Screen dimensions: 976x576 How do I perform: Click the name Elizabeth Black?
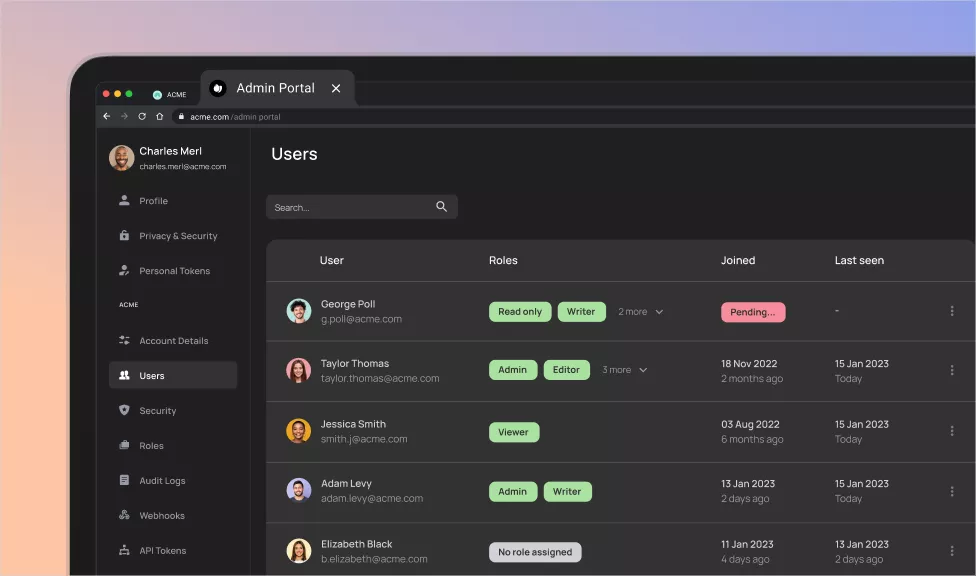pyautogui.click(x=357, y=544)
